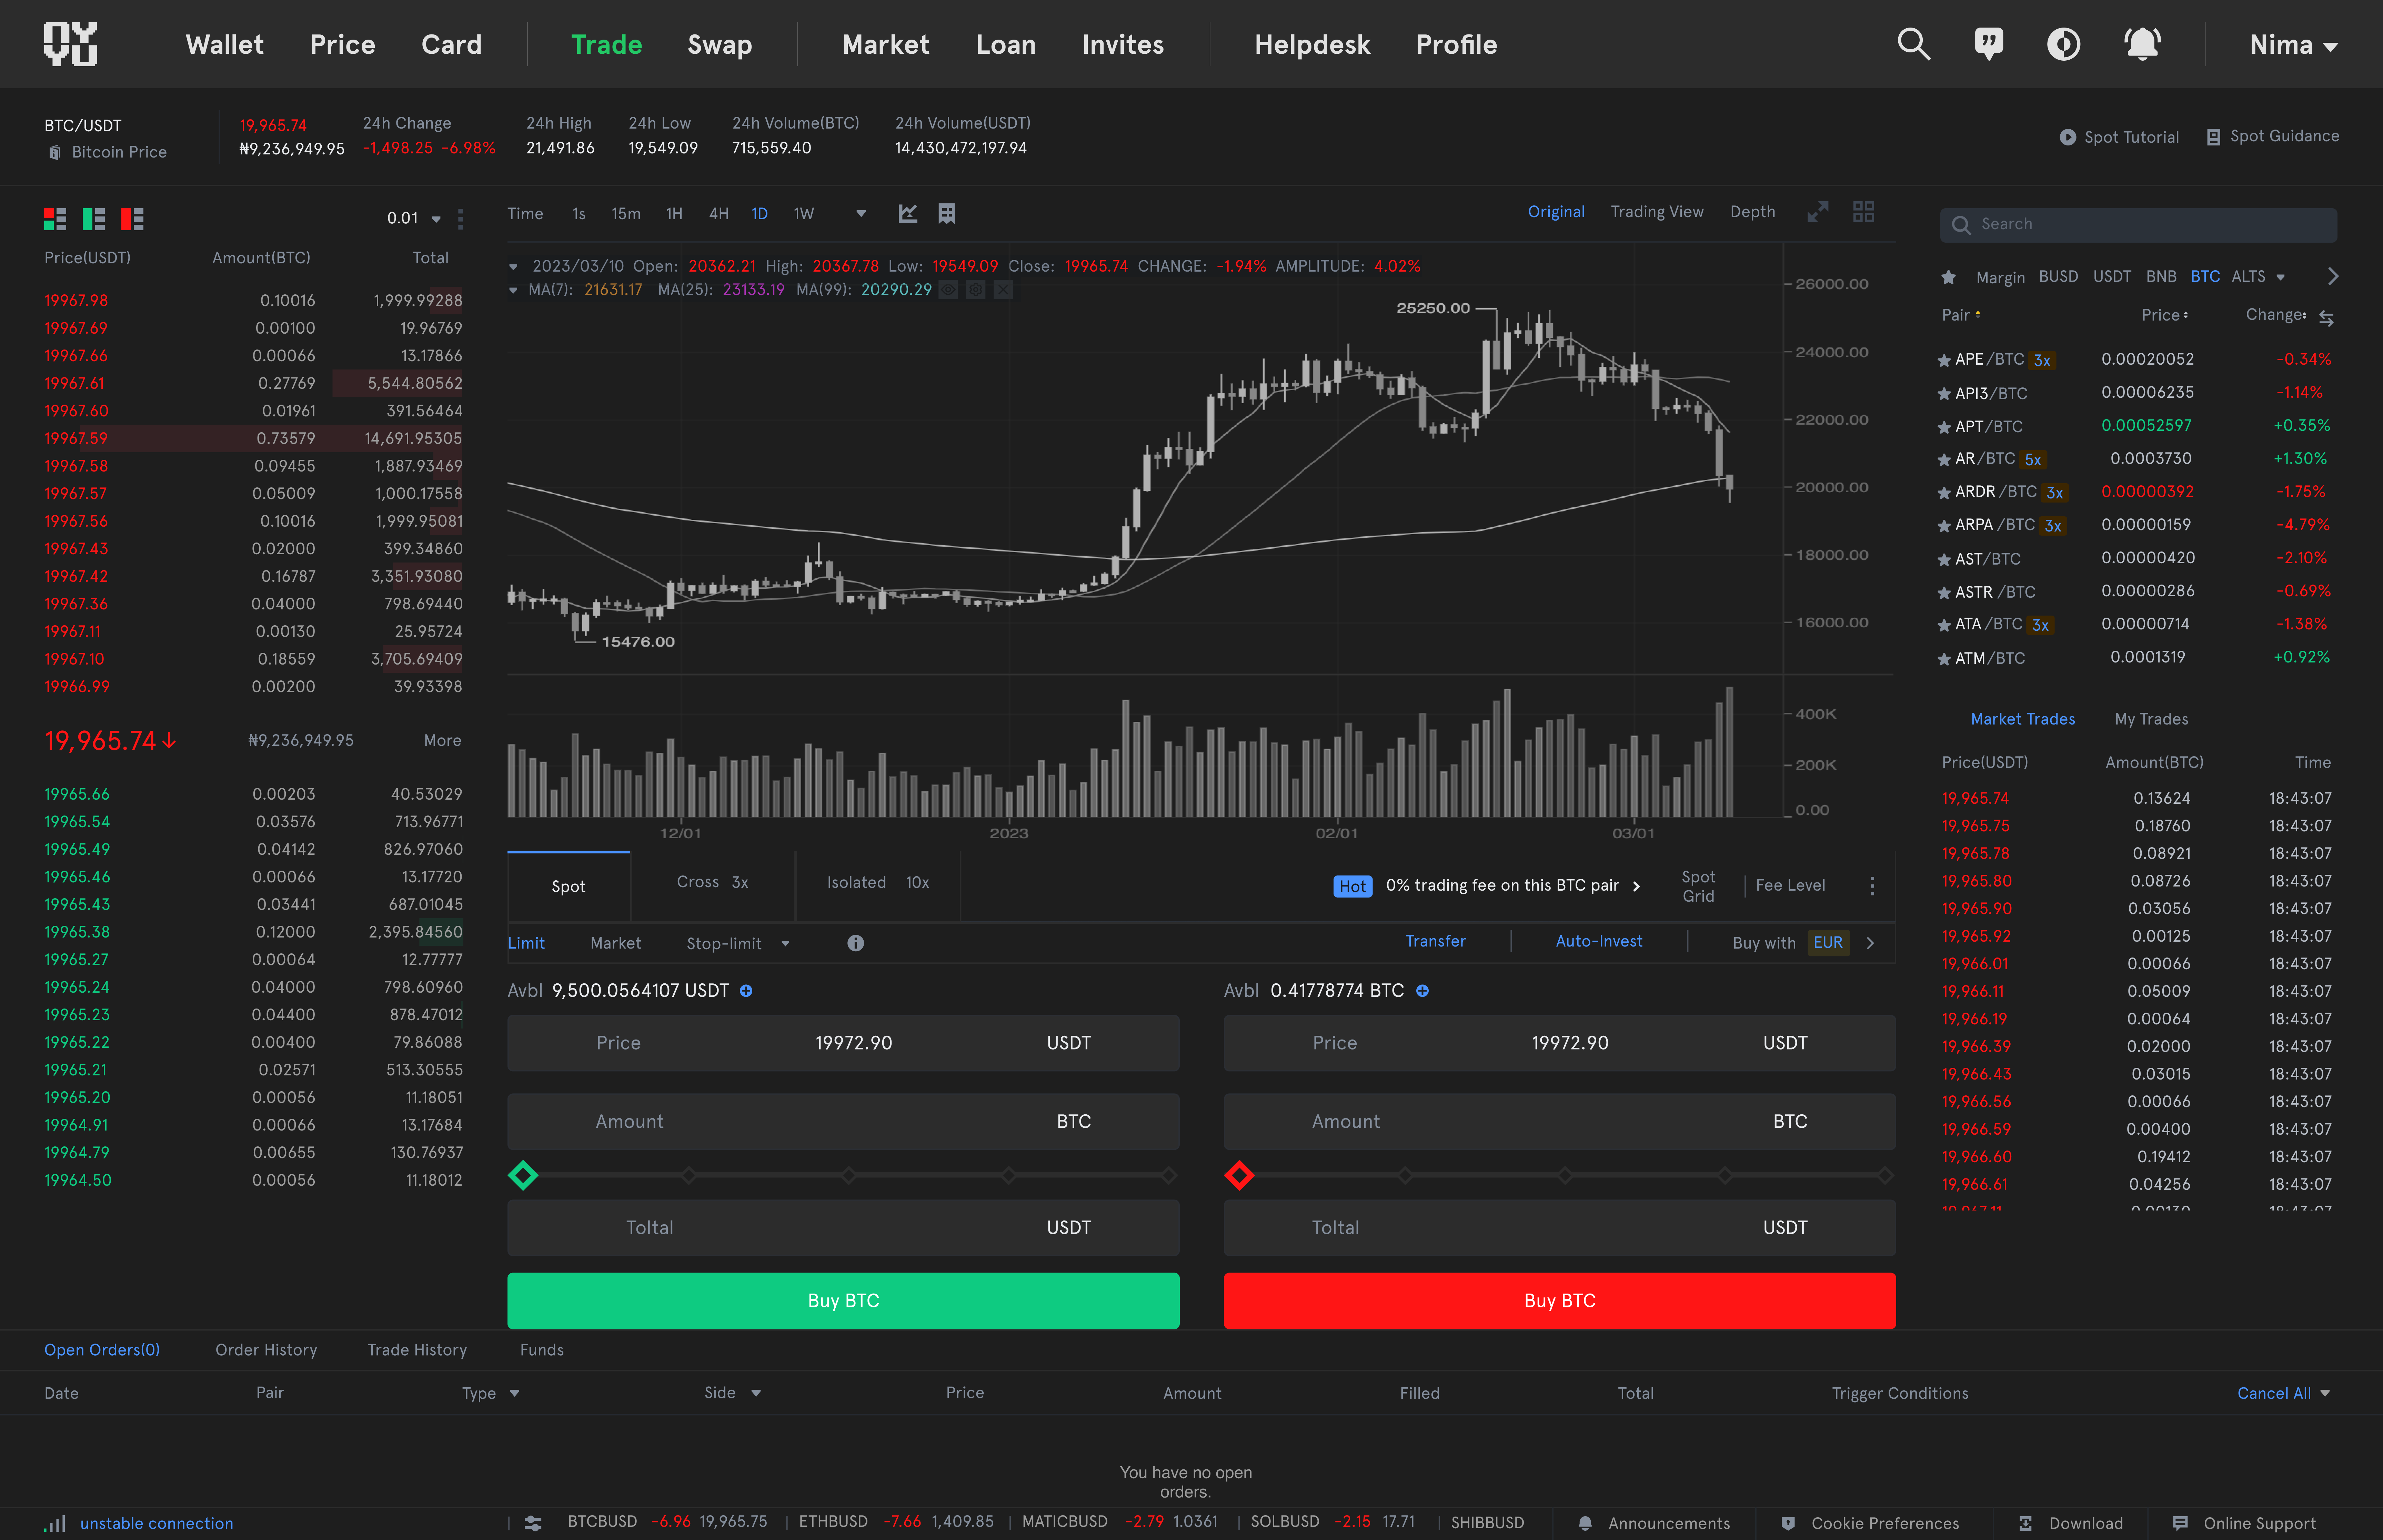Viewport: 2383px width, 1540px height.
Task: Open chart drawing tools icon
Action: 907,213
